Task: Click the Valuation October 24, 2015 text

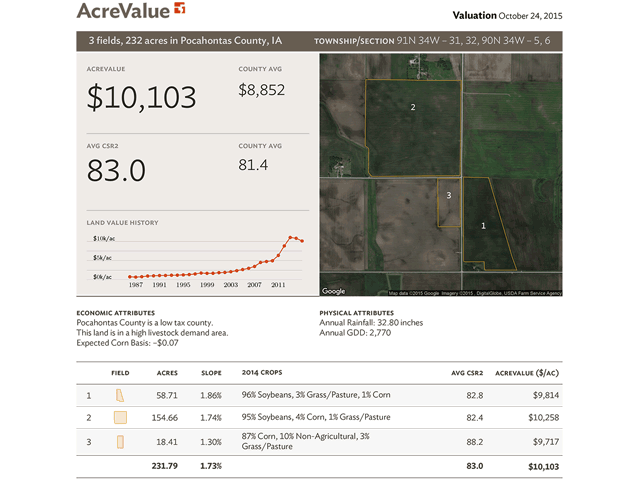Action: point(507,16)
